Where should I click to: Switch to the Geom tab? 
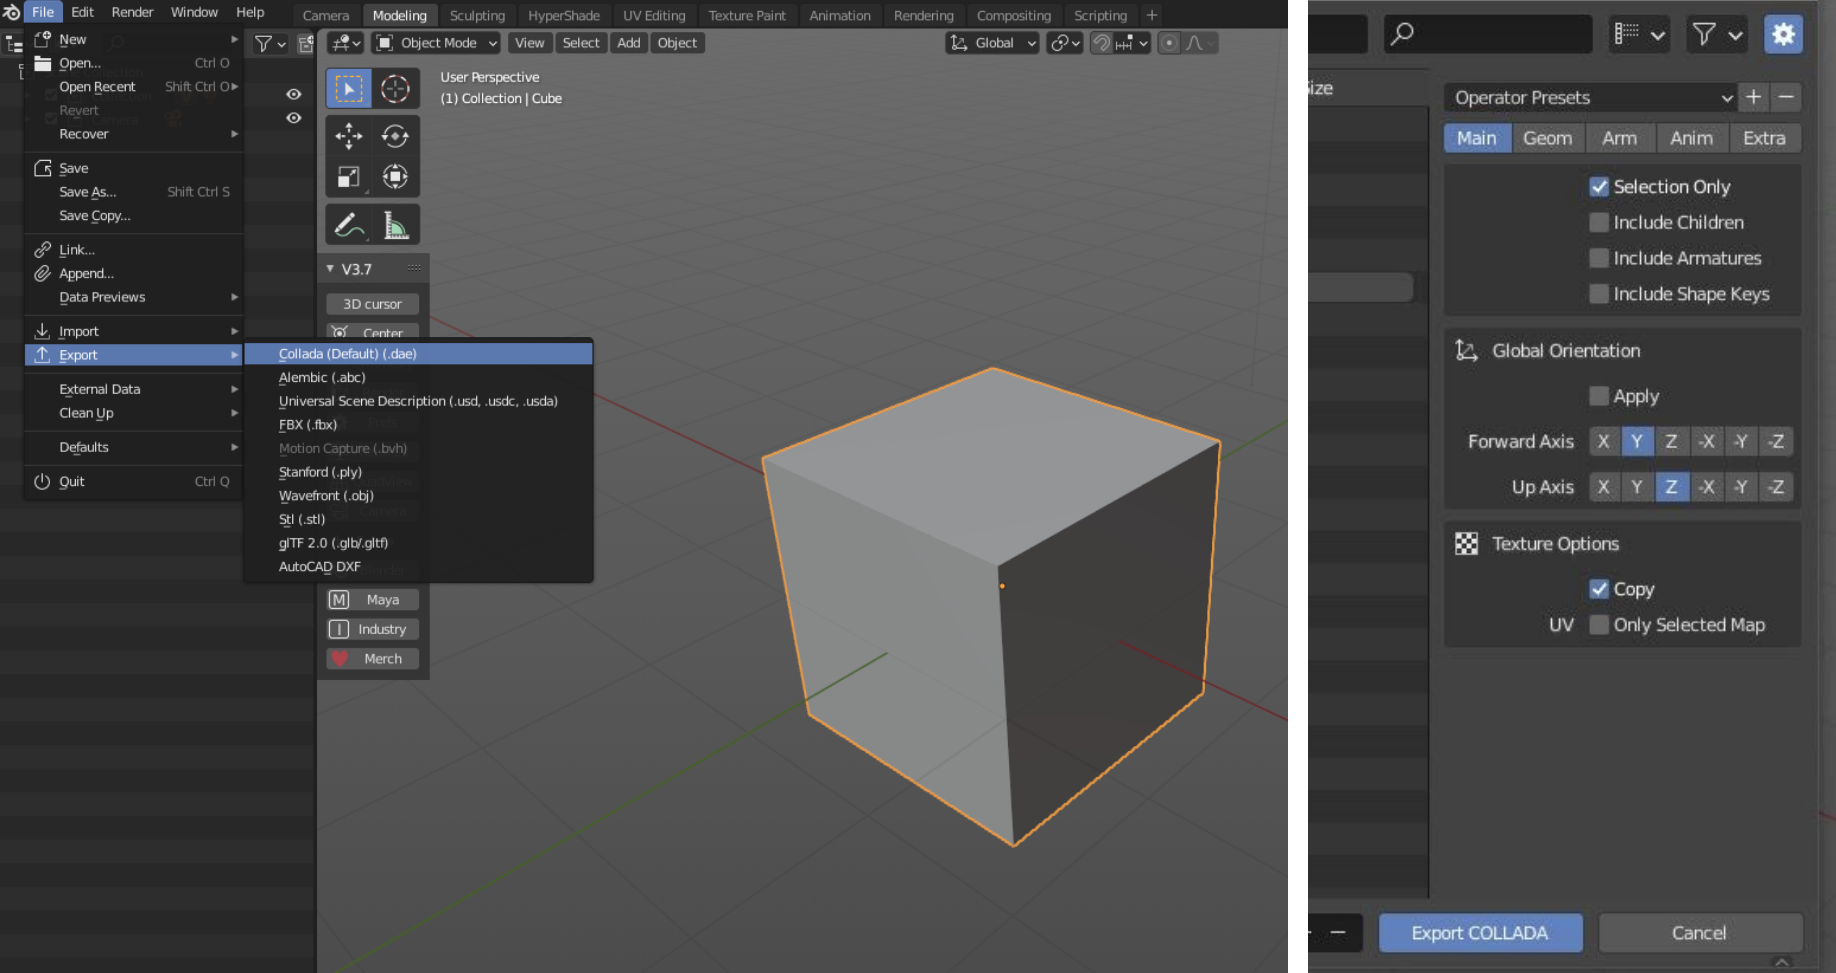point(1547,138)
